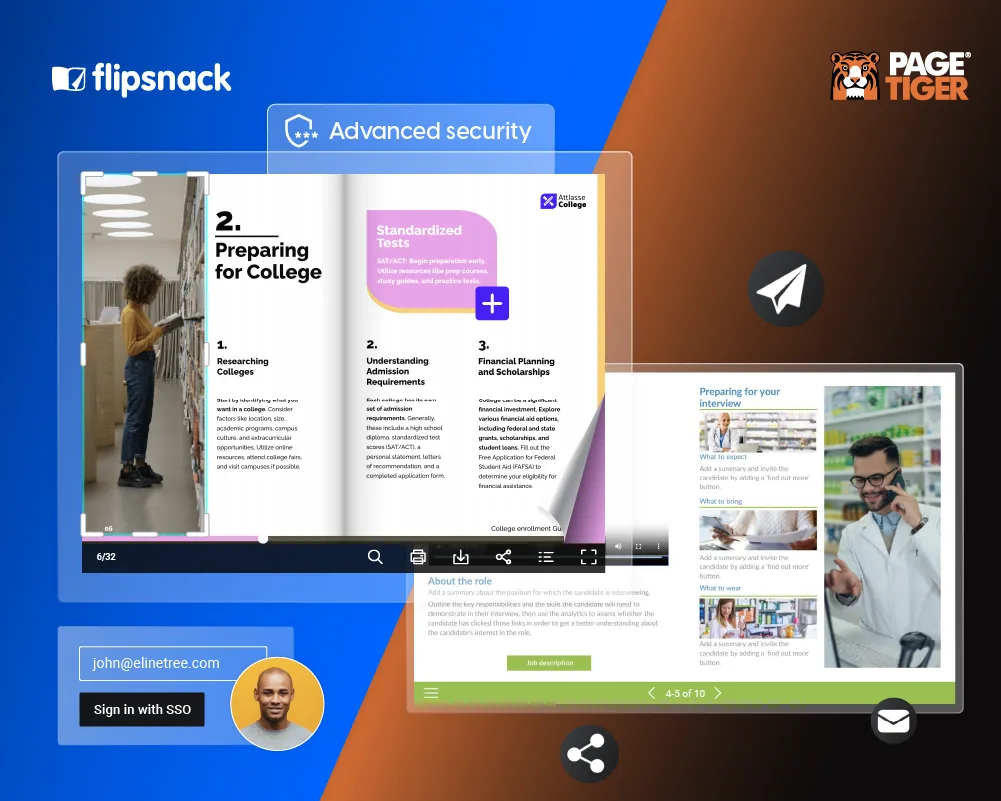
Task: Go to previous page using left chevron
Action: click(652, 693)
